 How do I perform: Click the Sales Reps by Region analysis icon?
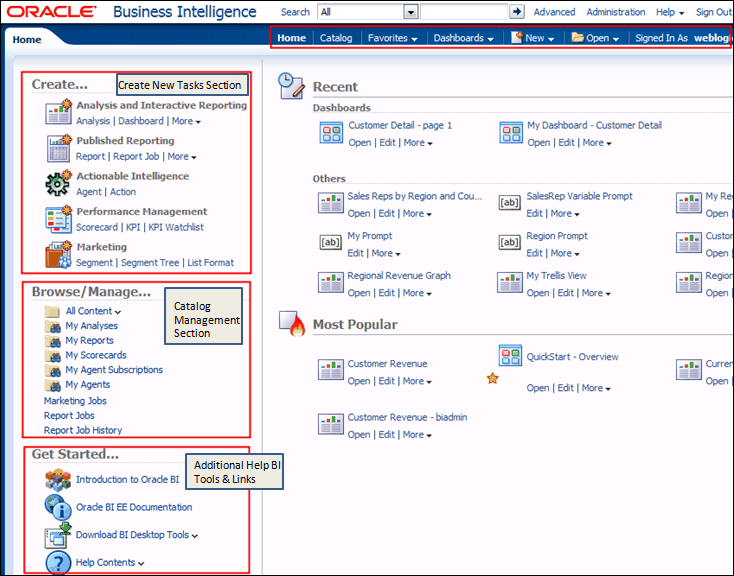coord(331,203)
